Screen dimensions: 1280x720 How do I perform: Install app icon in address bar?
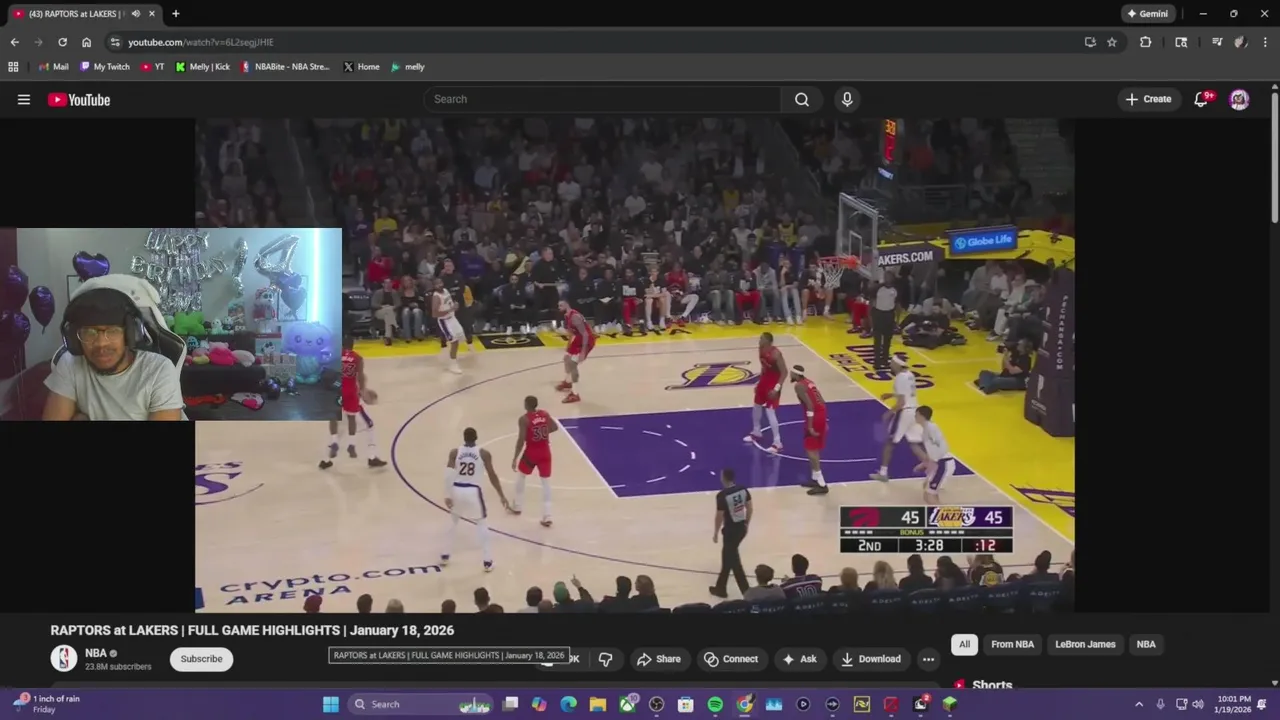click(1090, 42)
